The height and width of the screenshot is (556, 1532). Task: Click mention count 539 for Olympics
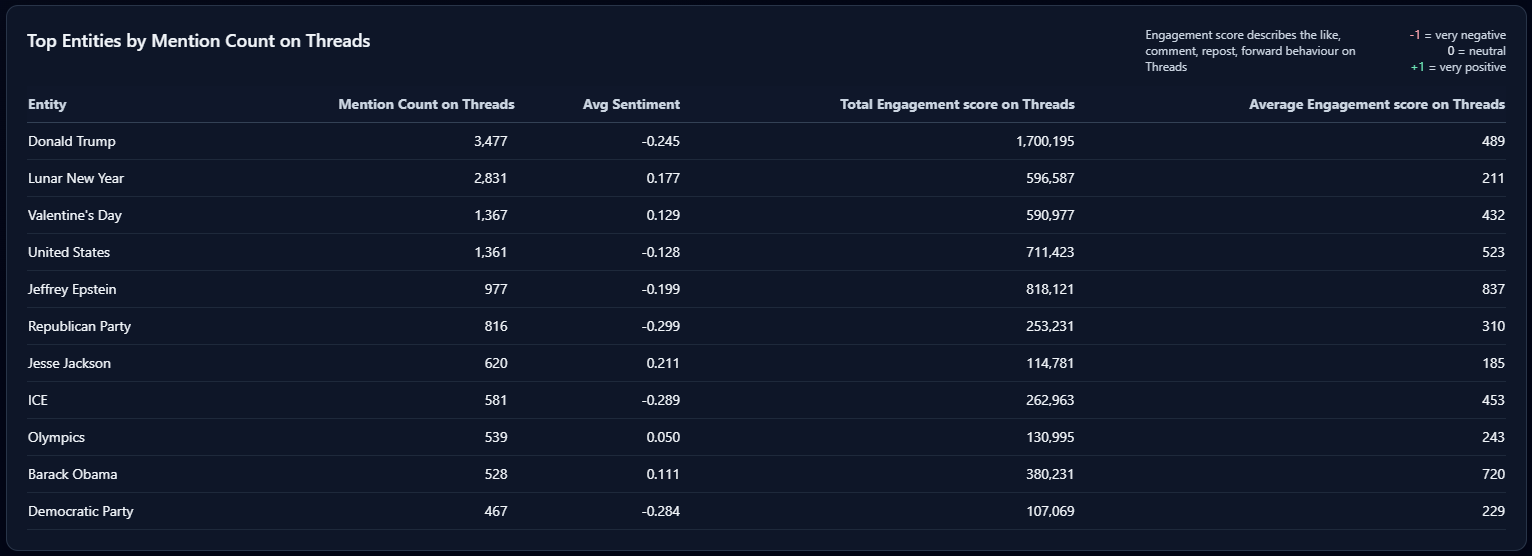[x=496, y=437]
